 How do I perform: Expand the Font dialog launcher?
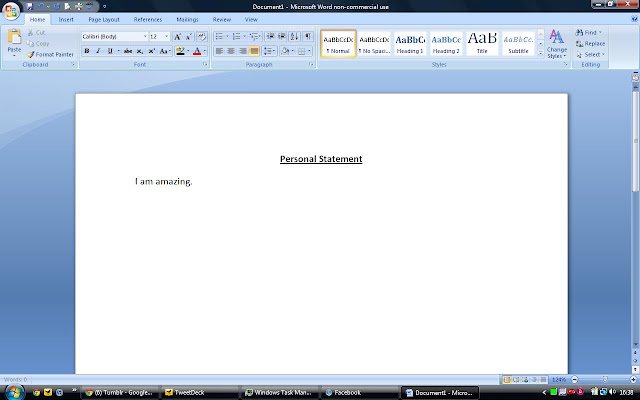(x=205, y=64)
